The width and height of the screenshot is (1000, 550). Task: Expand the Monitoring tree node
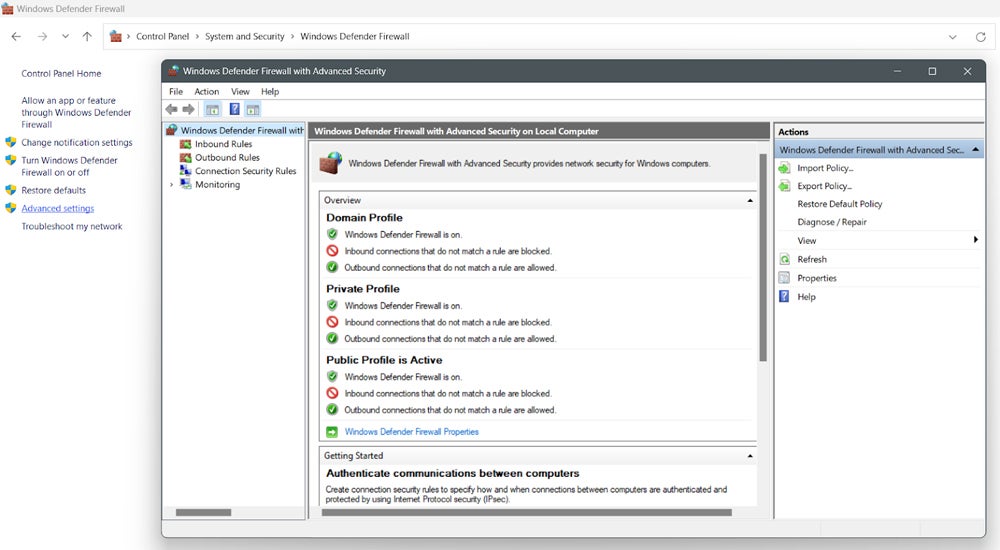click(172, 185)
